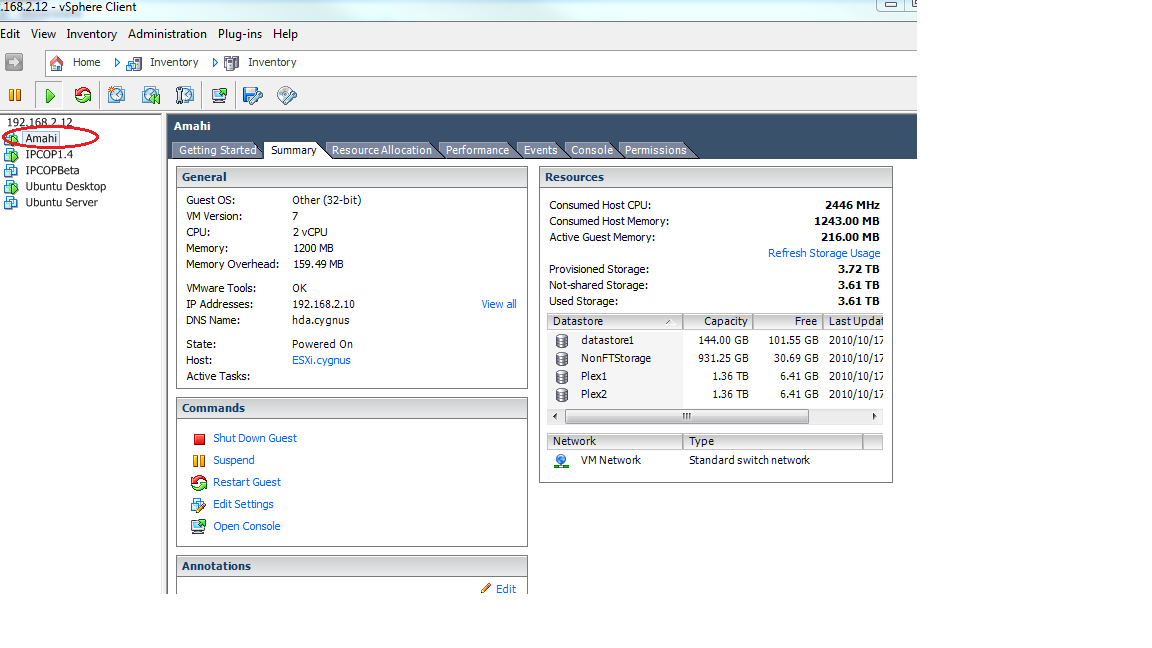This screenshot has width=1152, height=648.
Task: Click the NonFTStorage disk icon
Action: click(x=562, y=359)
